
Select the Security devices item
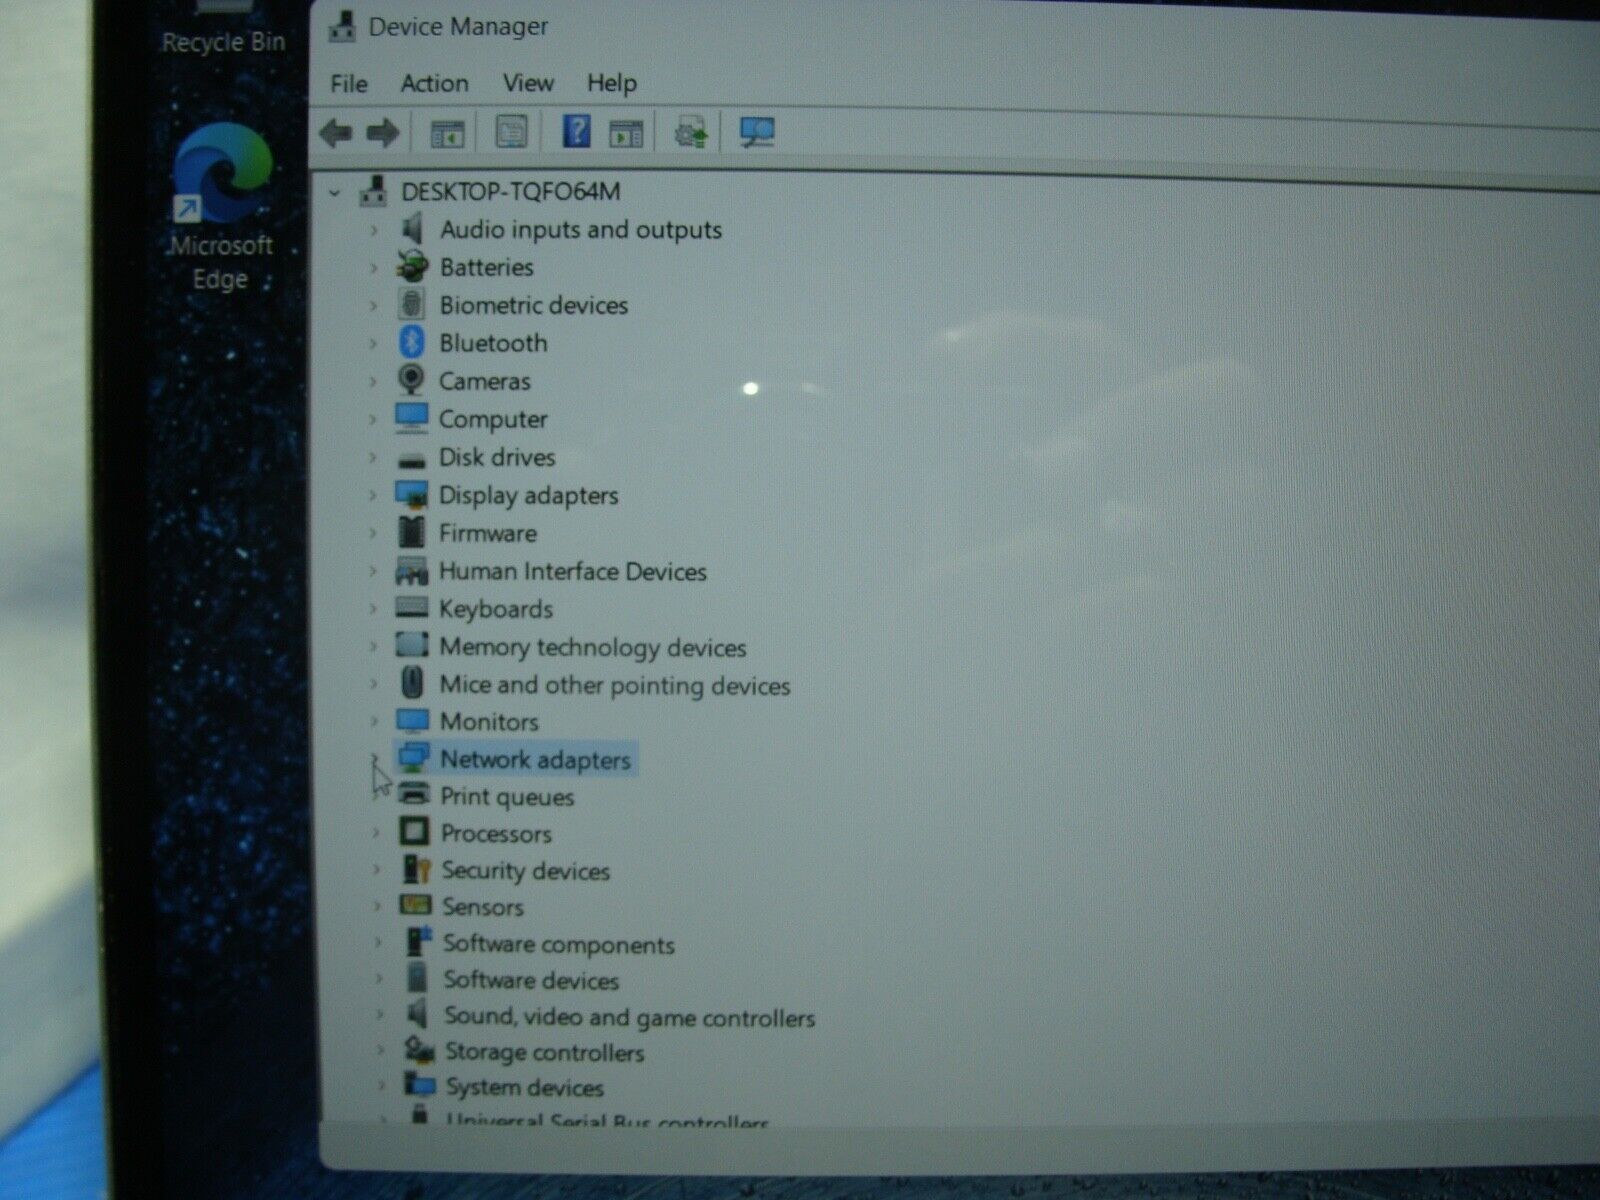coord(526,871)
